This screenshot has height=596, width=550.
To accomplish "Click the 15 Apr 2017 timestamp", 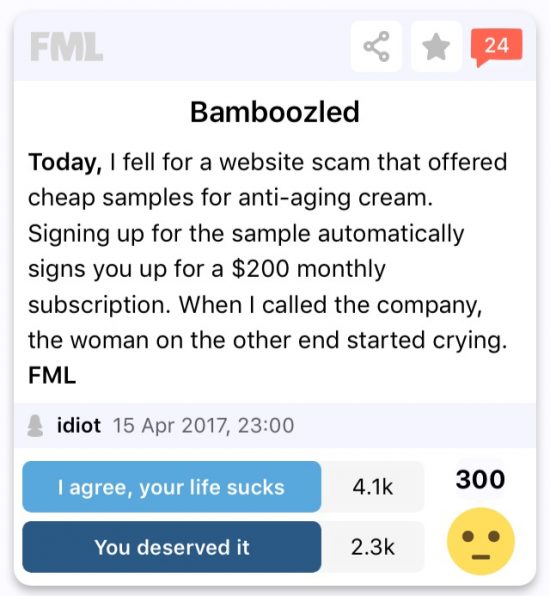I will point(203,425).
